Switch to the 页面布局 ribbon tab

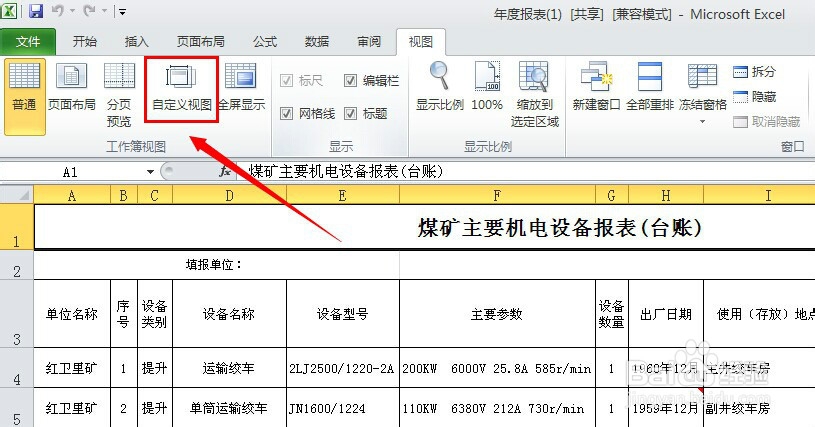[x=201, y=42]
